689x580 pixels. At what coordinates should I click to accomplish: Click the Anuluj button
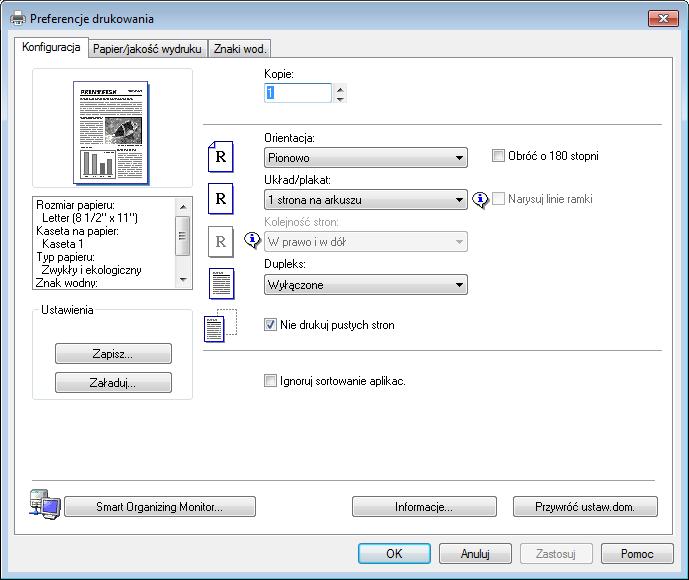pyautogui.click(x=475, y=554)
